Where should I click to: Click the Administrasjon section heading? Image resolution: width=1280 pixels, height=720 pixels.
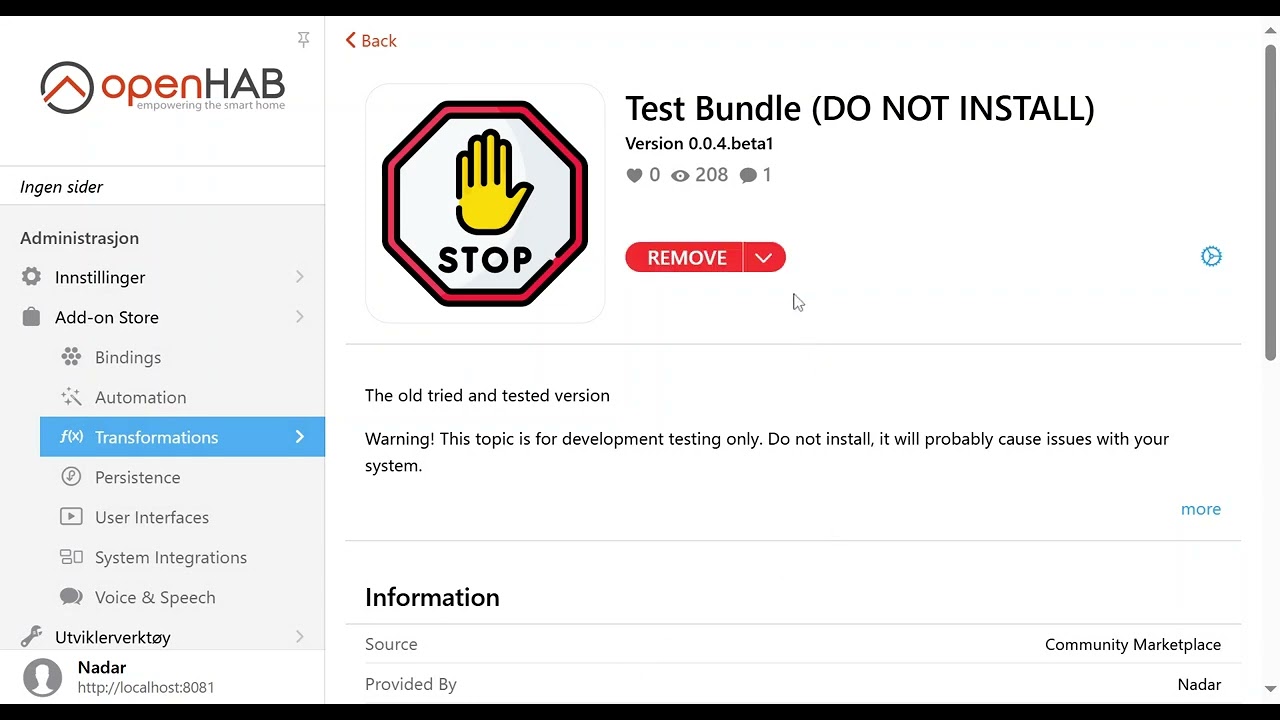(79, 238)
